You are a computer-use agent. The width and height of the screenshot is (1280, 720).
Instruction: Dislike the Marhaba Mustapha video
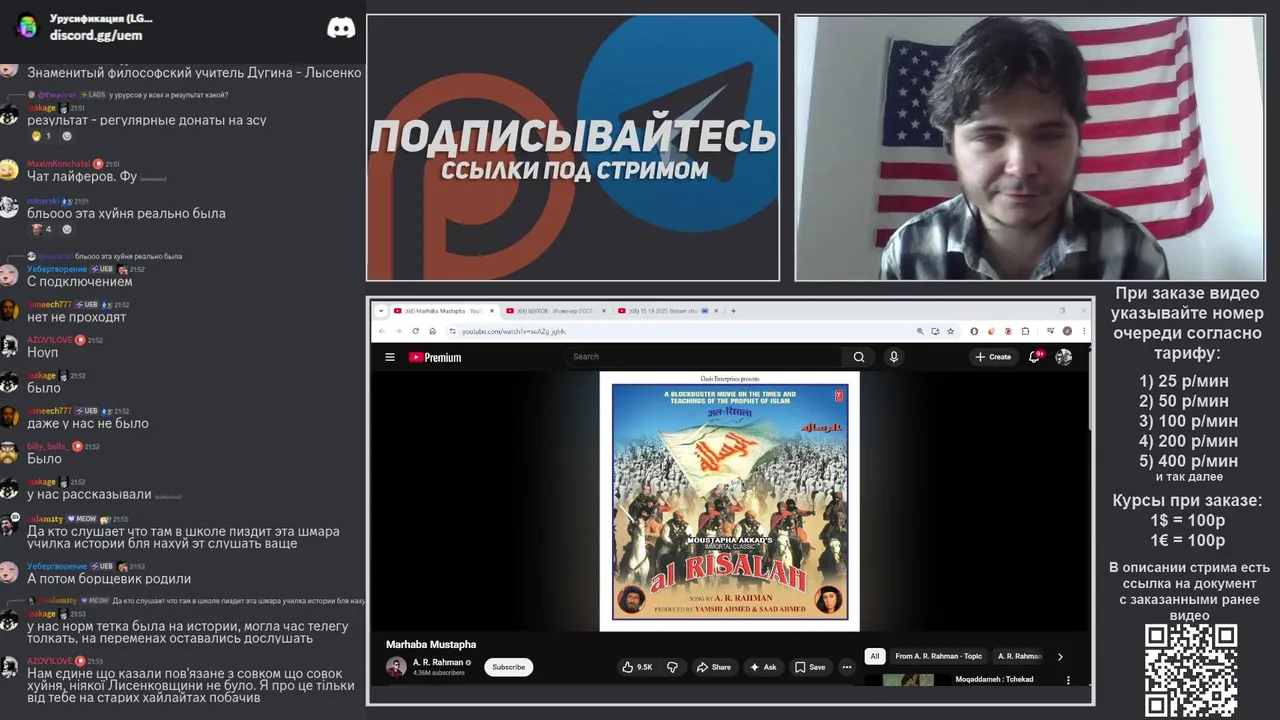click(672, 667)
